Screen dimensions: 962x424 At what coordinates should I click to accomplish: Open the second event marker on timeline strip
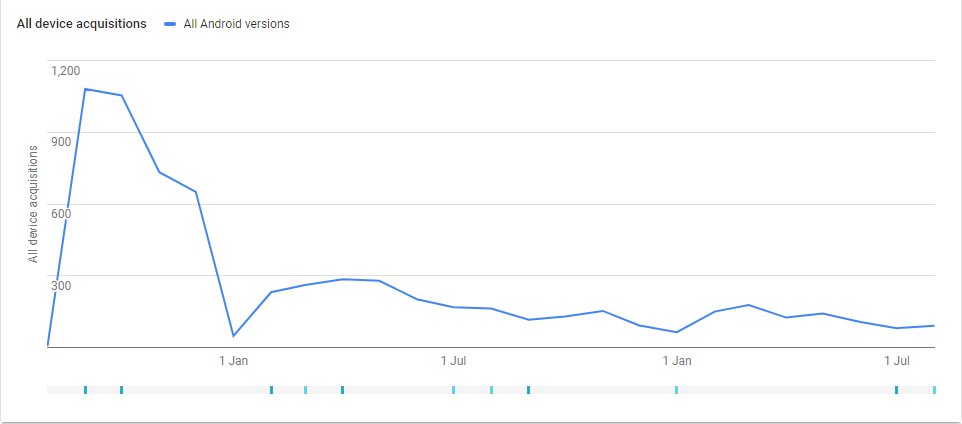(121, 390)
